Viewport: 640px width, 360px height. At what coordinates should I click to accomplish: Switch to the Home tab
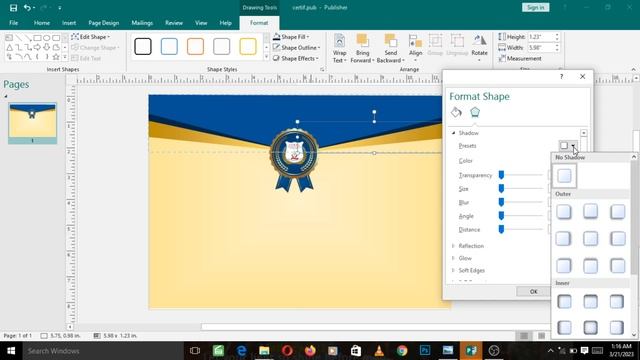(x=42, y=23)
